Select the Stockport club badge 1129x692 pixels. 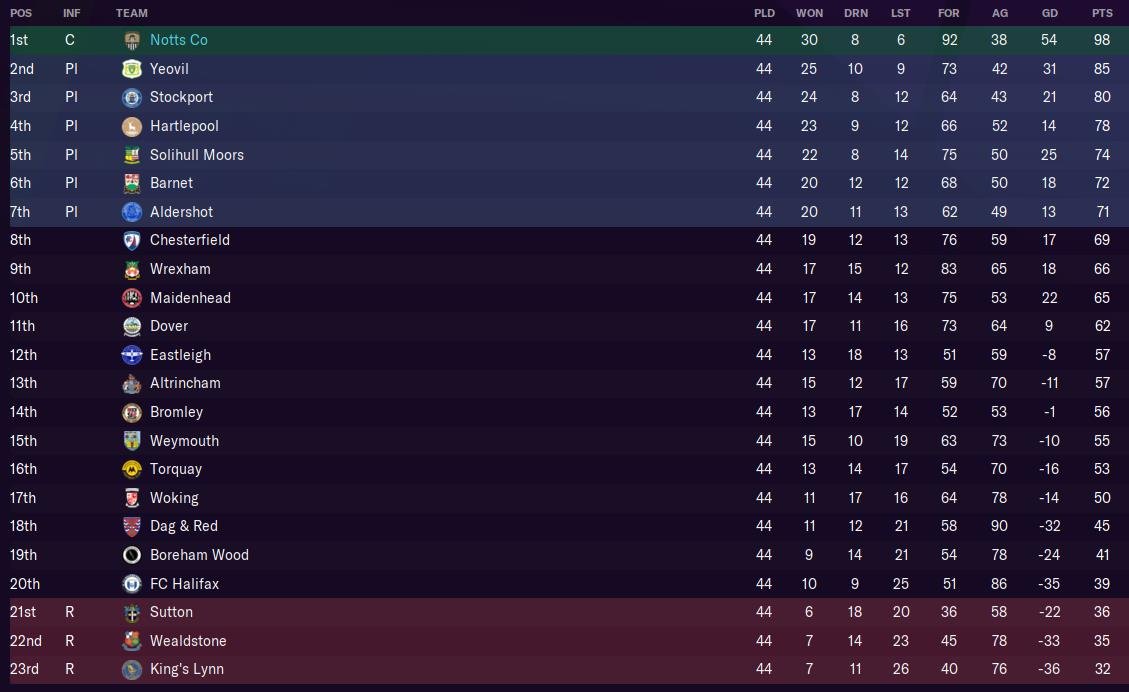pos(132,97)
